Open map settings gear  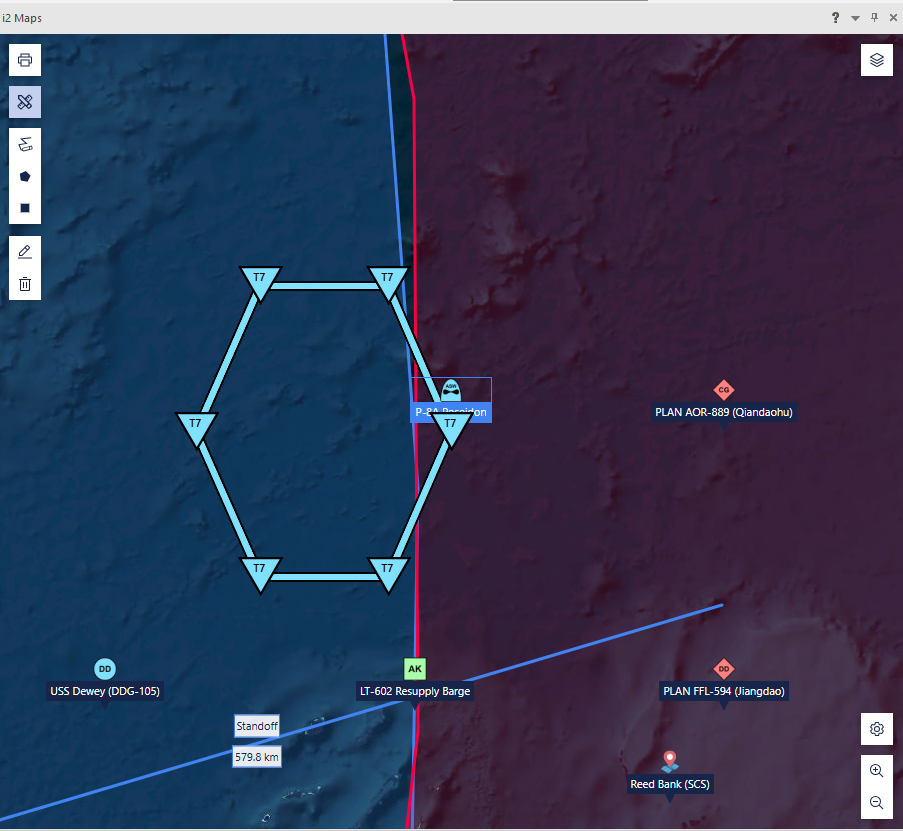(x=877, y=729)
